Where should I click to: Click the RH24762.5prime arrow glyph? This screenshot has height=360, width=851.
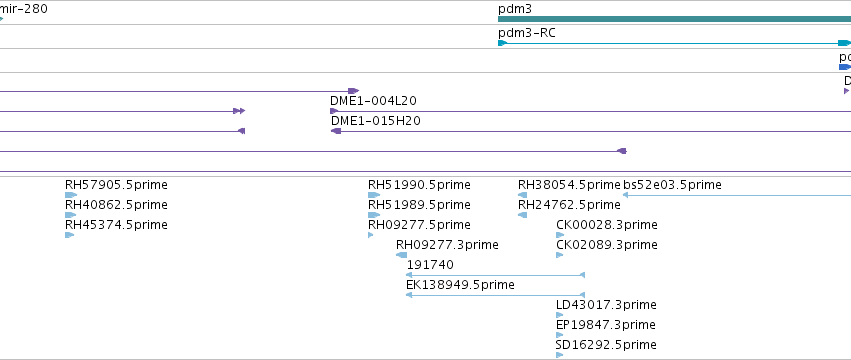[523, 215]
